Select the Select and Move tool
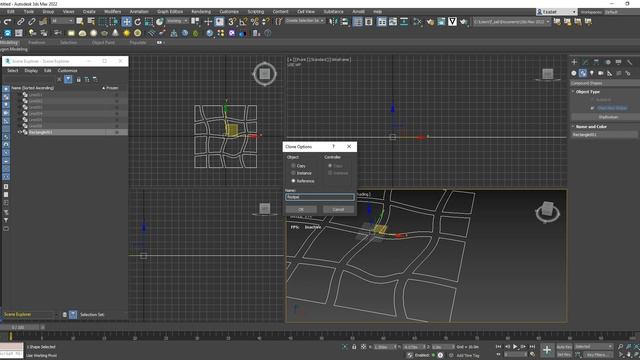This screenshot has width=640, height=360. [127, 22]
